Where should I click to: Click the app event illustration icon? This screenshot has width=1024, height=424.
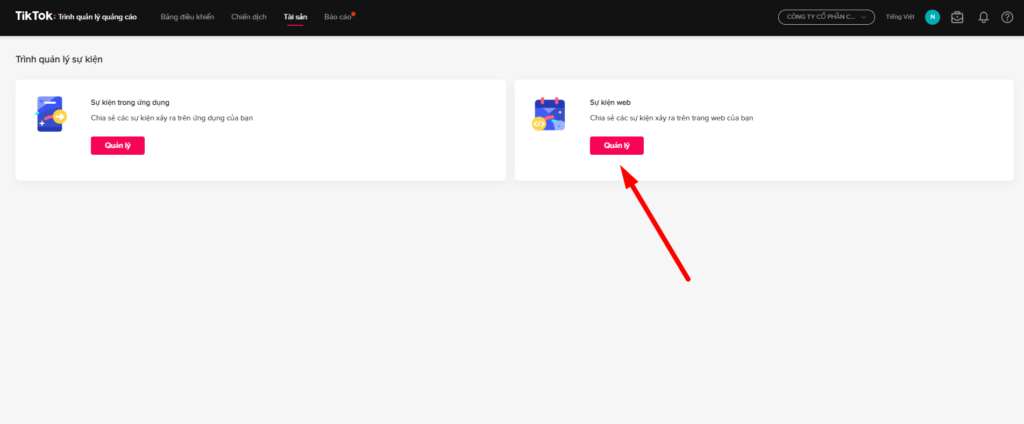tap(50, 116)
